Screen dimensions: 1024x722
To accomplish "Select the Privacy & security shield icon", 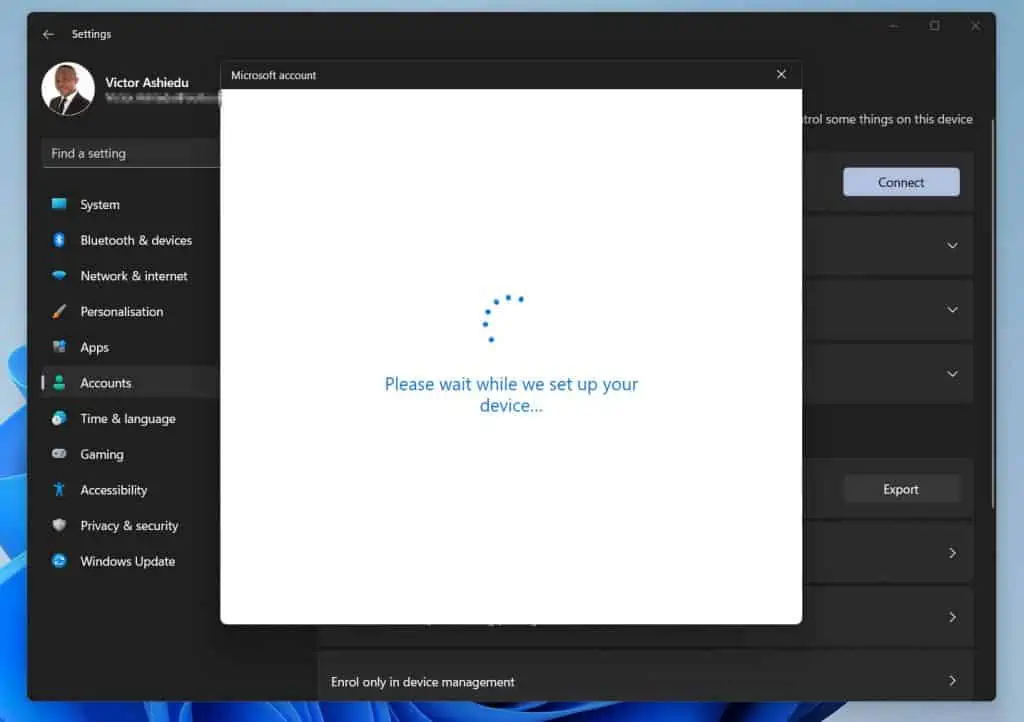I will [x=59, y=525].
